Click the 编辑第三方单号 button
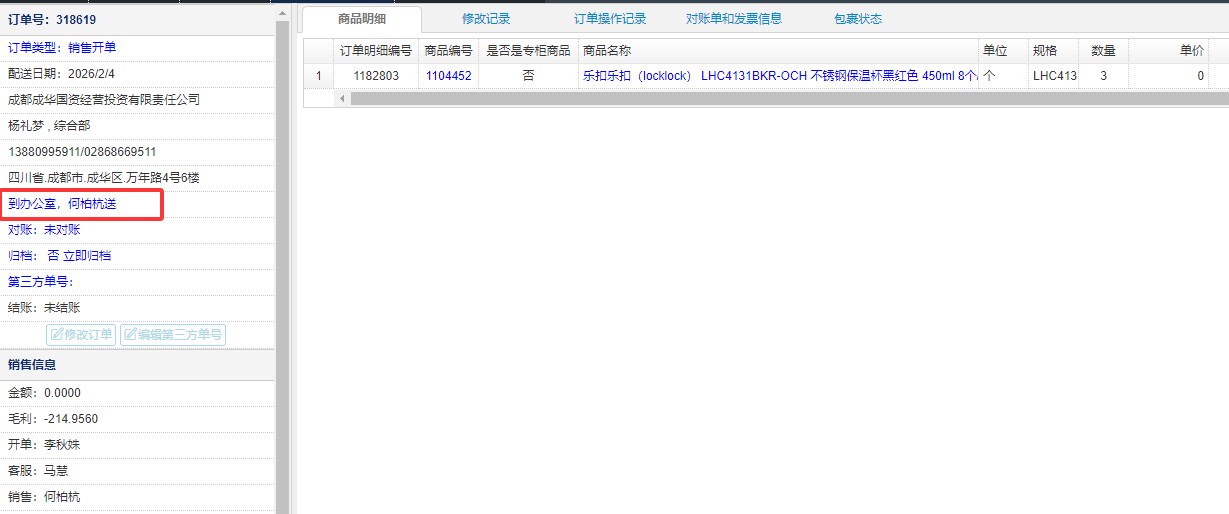 click(173, 334)
